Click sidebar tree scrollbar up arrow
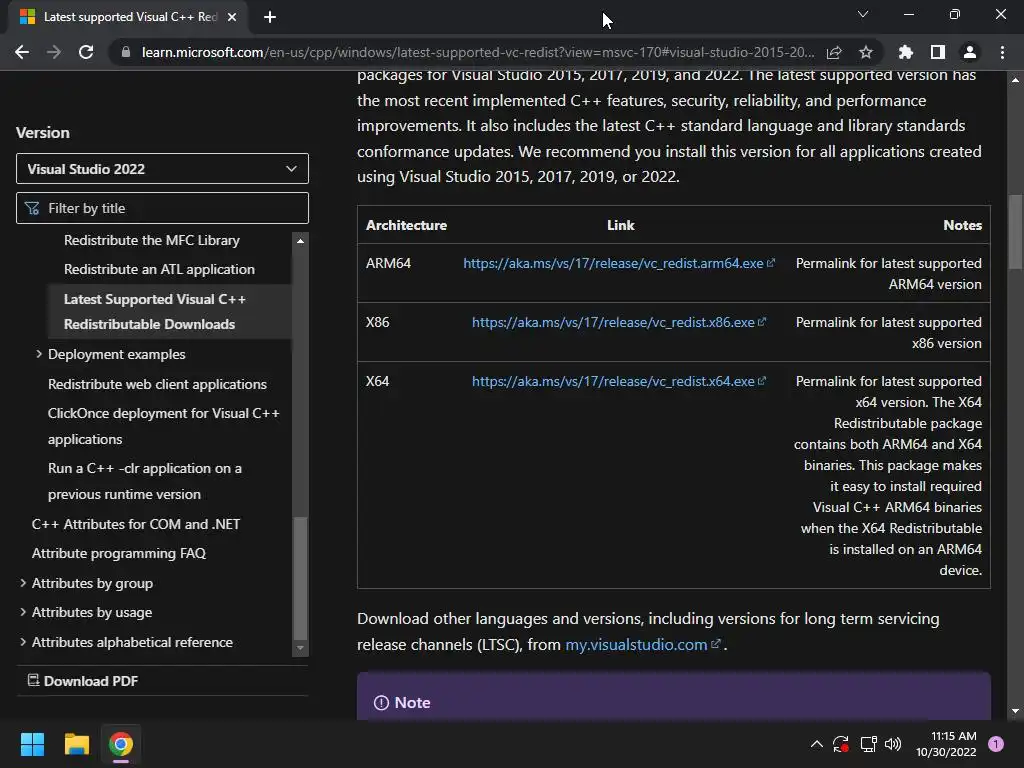This screenshot has width=1024, height=768. [x=300, y=241]
